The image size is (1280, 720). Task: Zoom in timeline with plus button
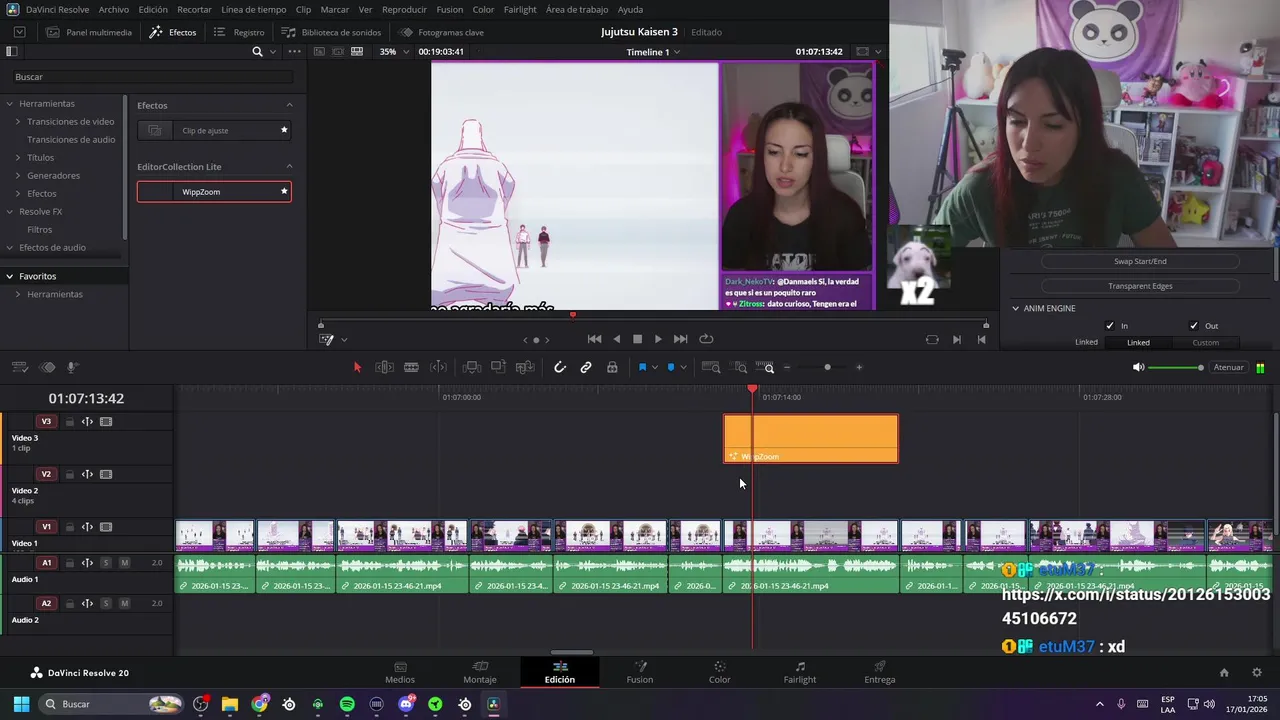pyautogui.click(x=859, y=367)
